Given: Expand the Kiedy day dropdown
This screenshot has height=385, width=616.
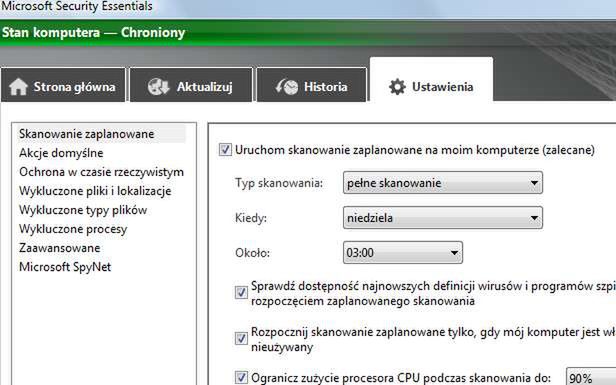Looking at the screenshot, I should [443, 218].
